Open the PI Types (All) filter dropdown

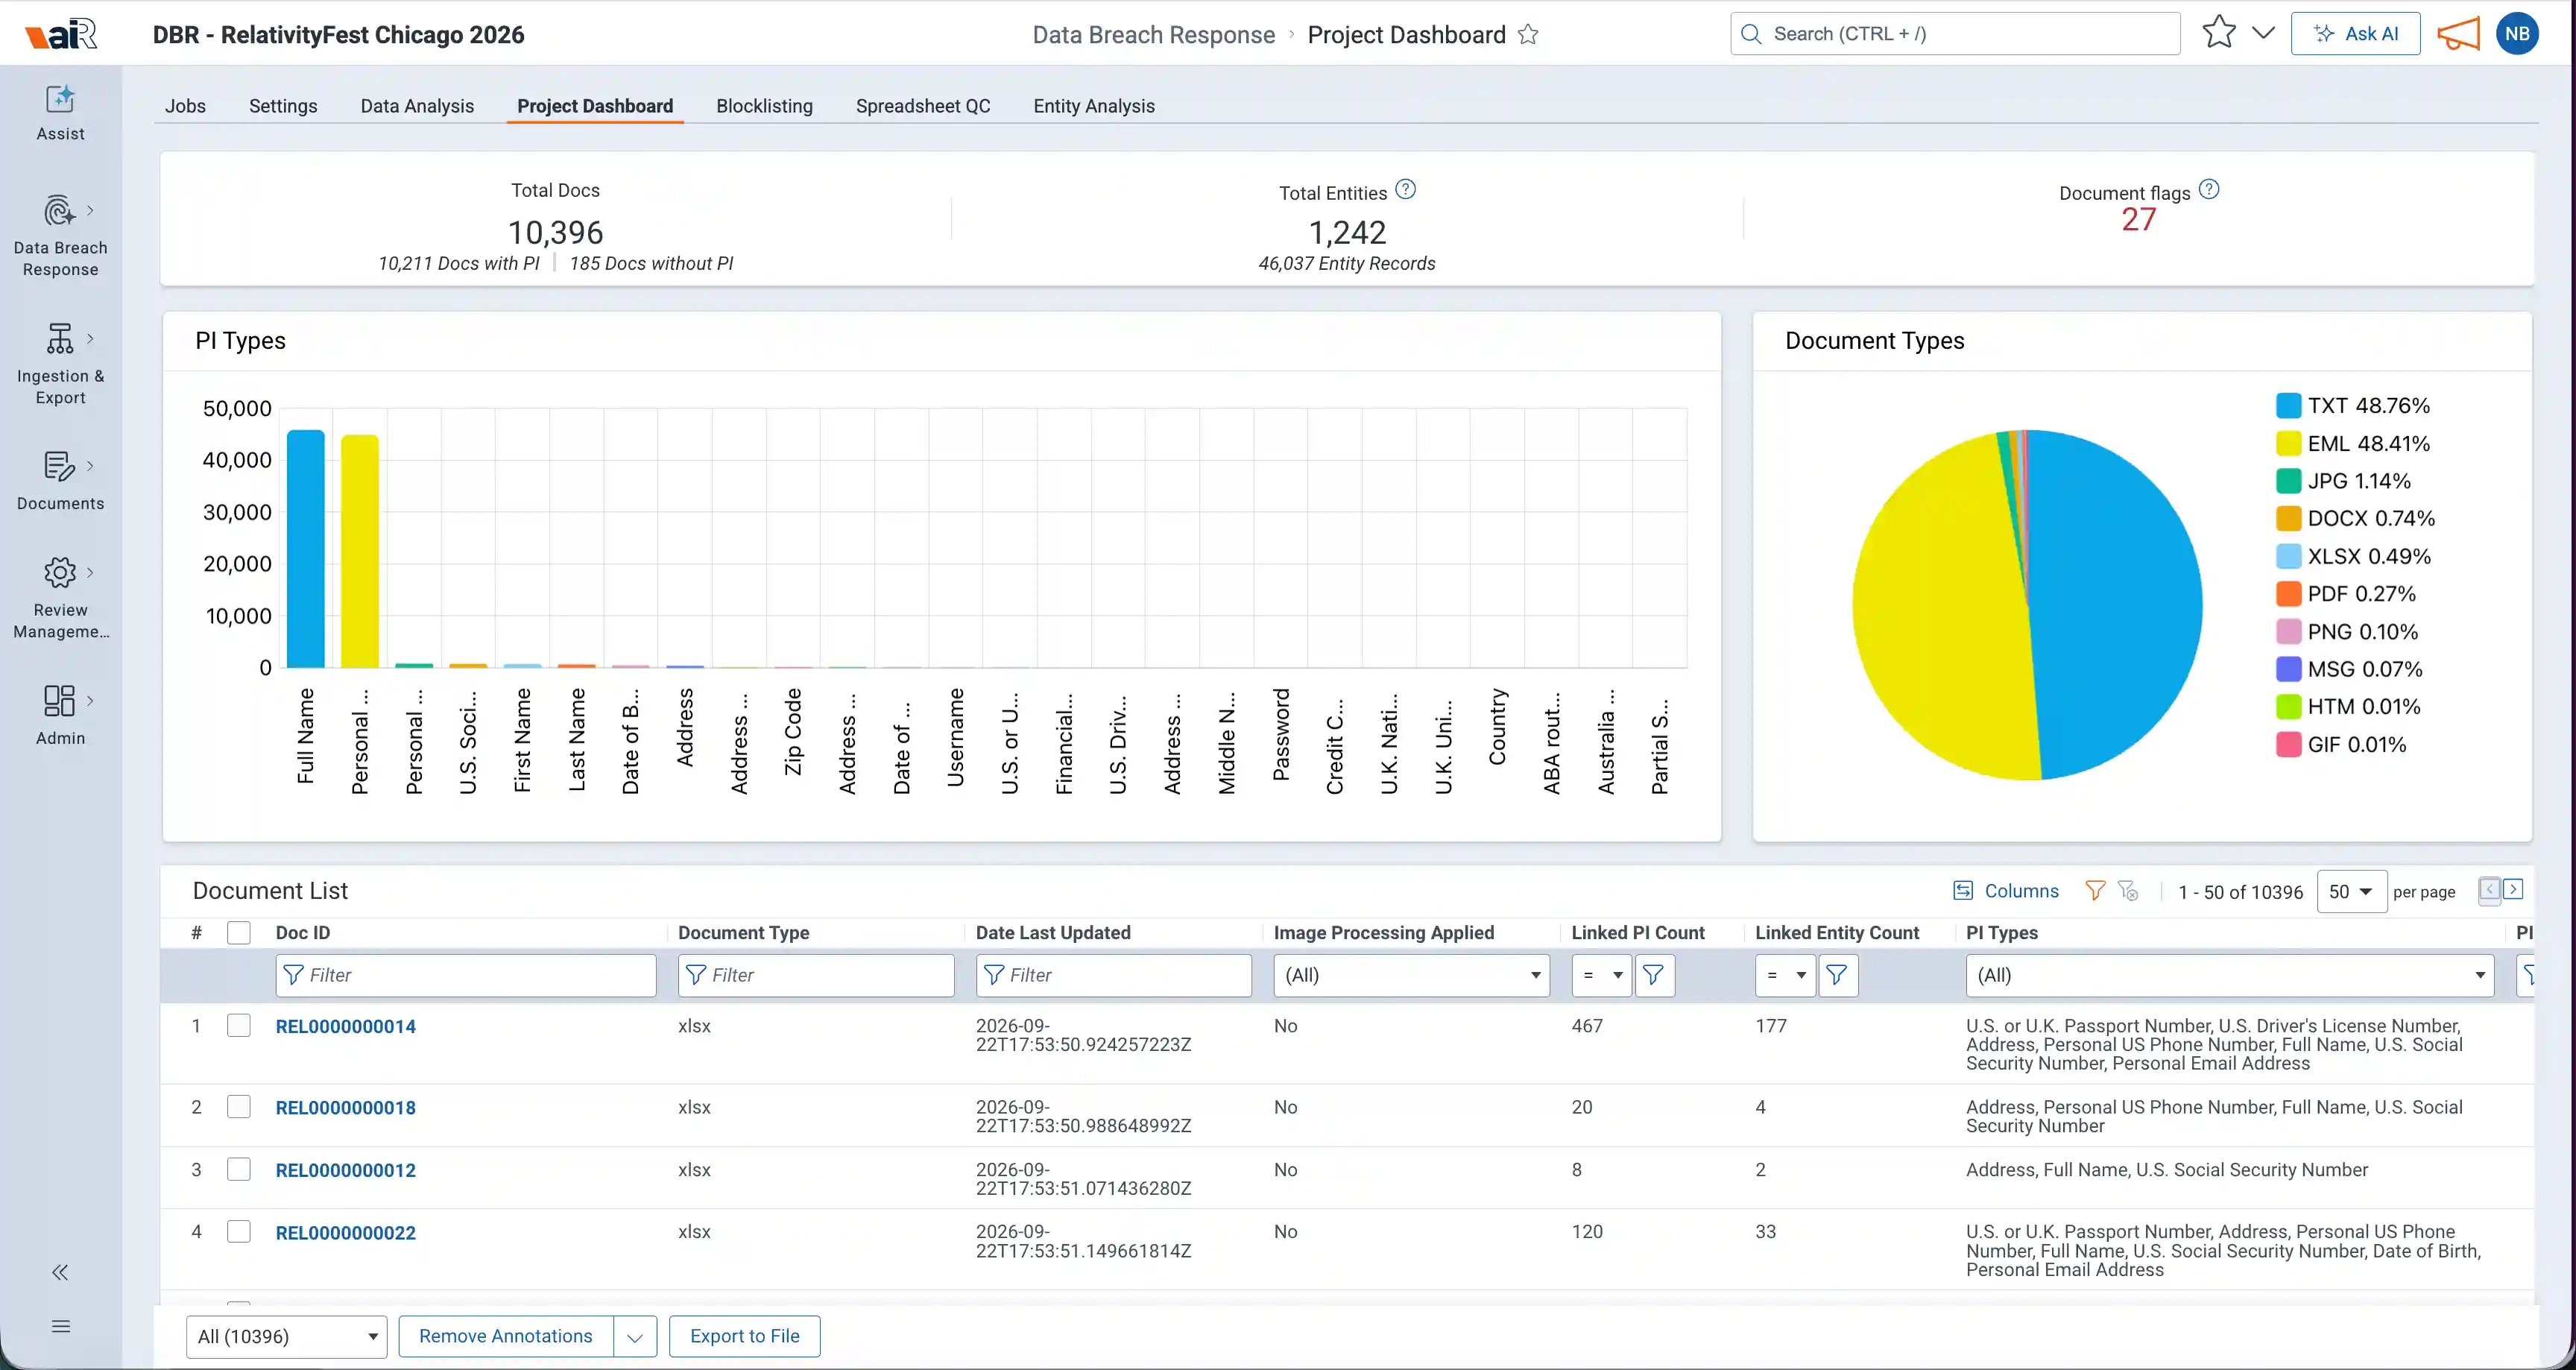click(2229, 975)
